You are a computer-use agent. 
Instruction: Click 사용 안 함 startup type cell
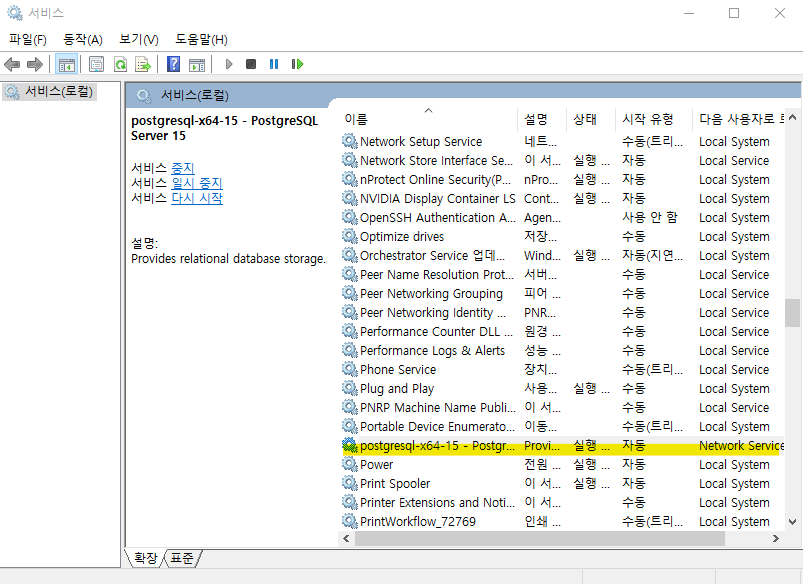(x=649, y=217)
